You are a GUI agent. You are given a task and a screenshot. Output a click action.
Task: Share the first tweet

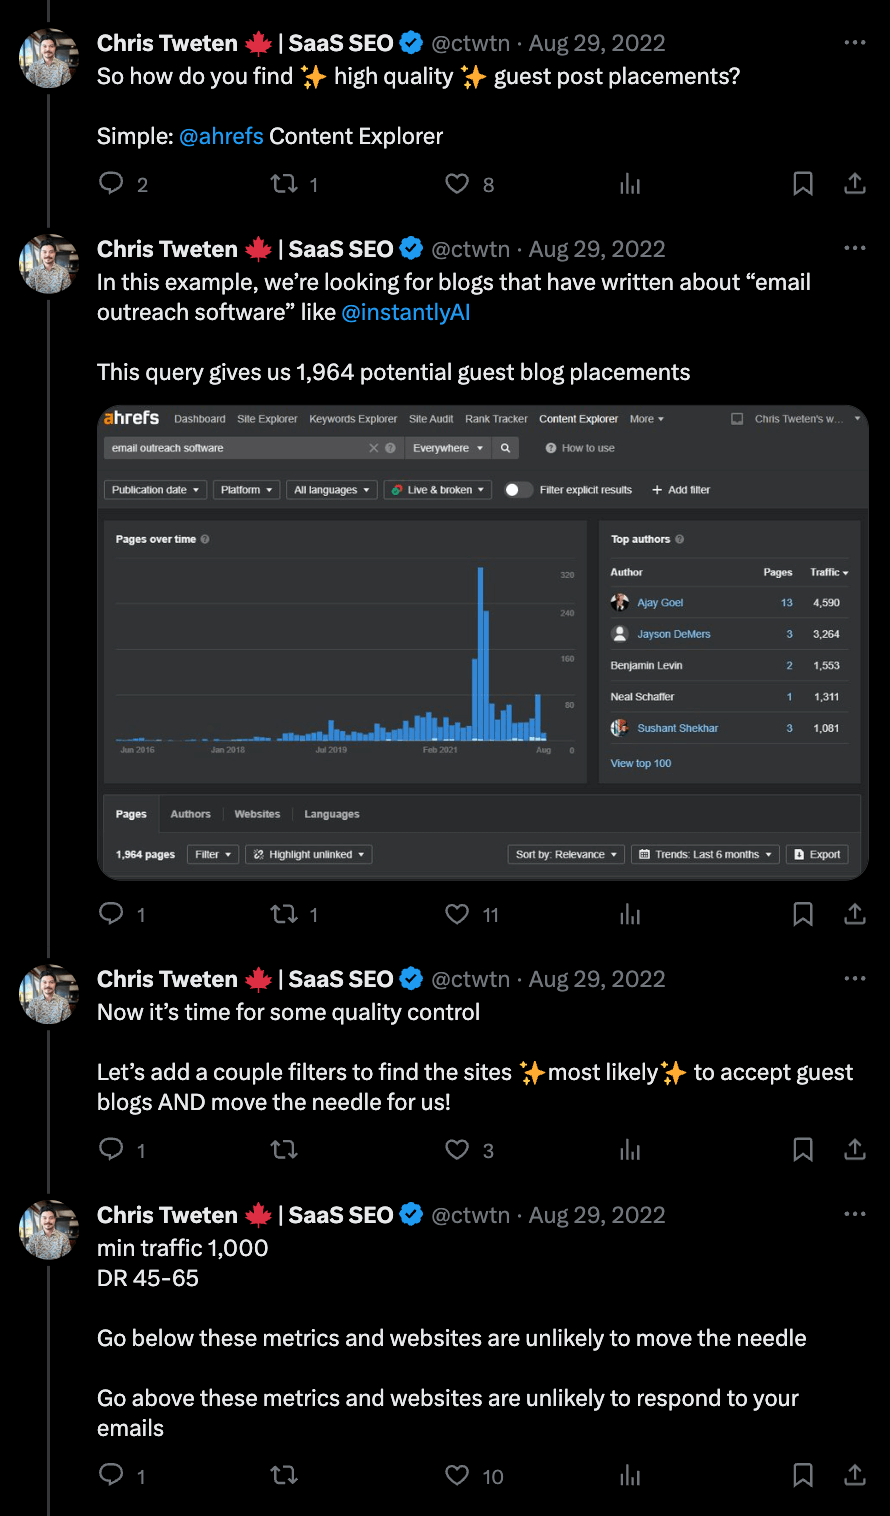coord(855,184)
